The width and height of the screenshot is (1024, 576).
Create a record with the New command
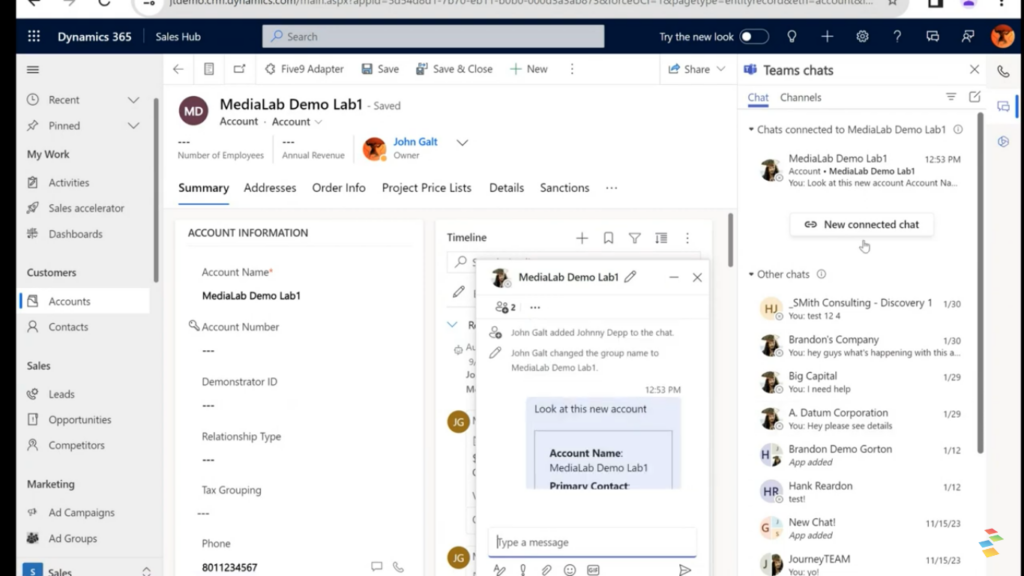pos(528,68)
